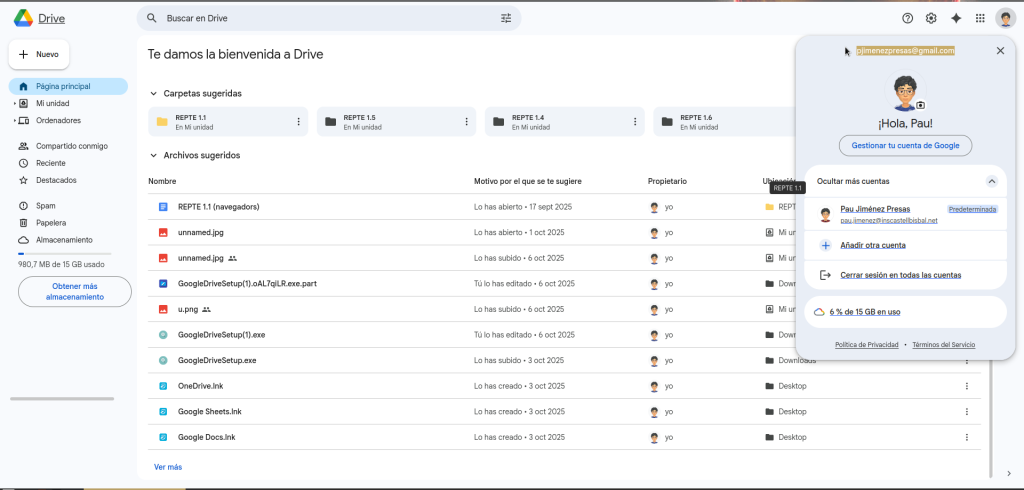The height and width of the screenshot is (490, 1024).
Task: Collapse the Carpetas sugeridas section
Action: 153,93
